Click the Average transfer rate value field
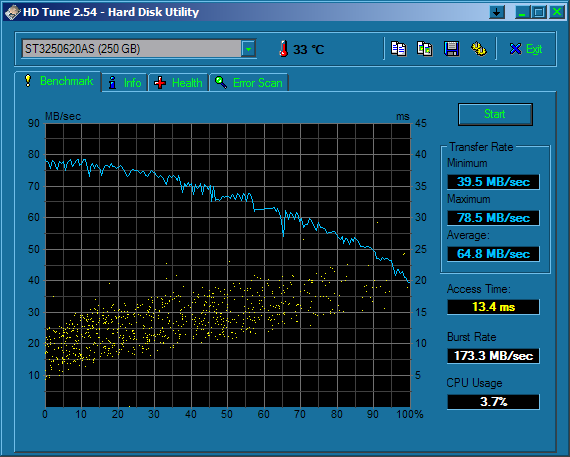The image size is (570, 457). pyautogui.click(x=493, y=253)
